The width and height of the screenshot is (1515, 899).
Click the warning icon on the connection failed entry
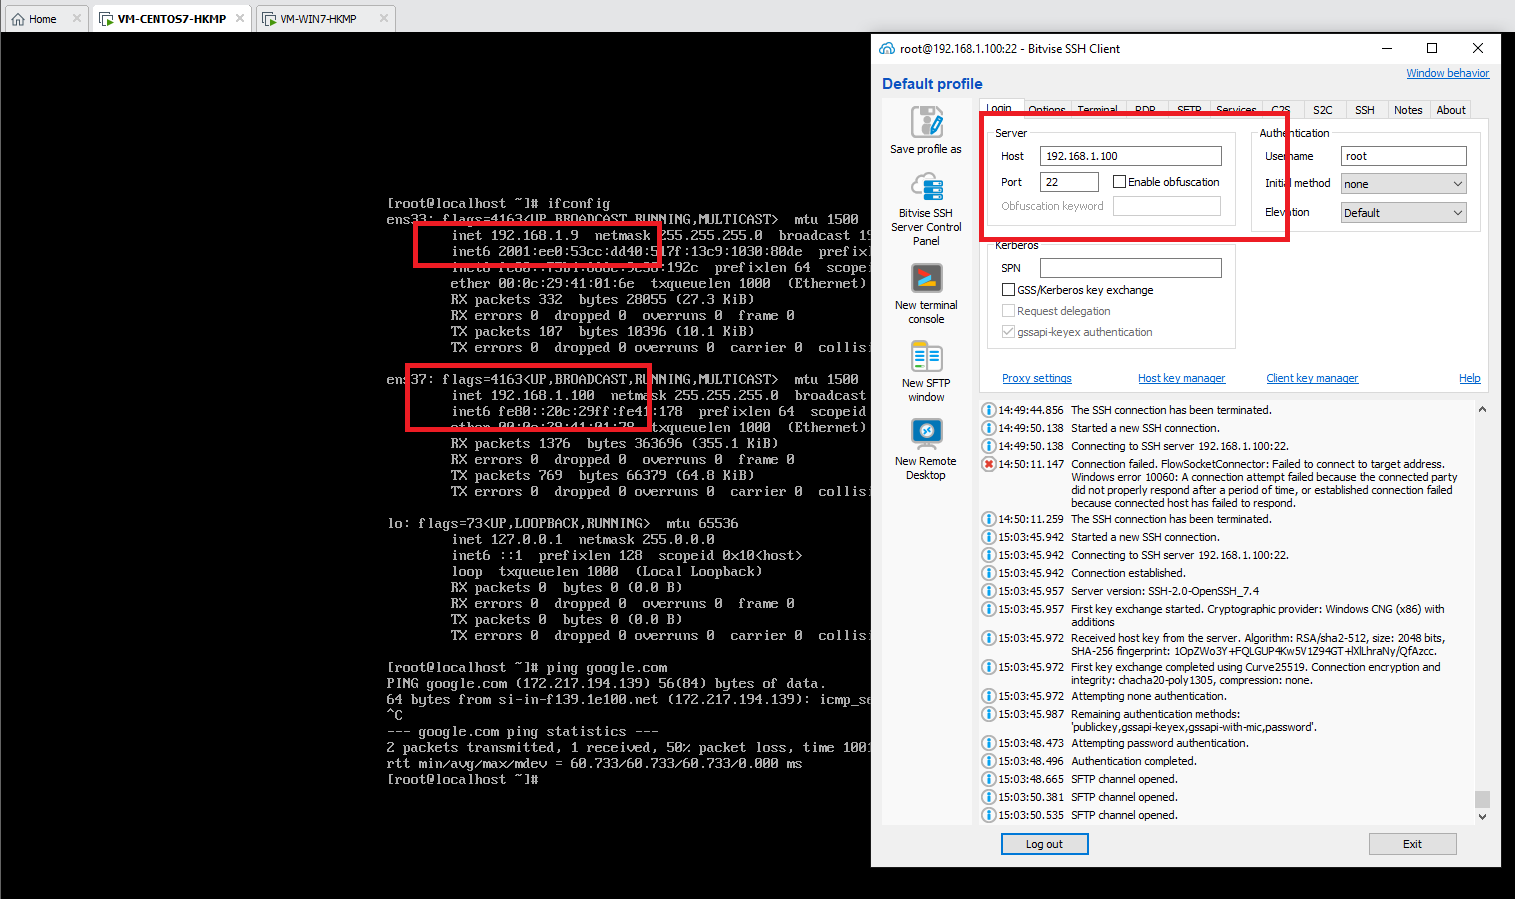pyautogui.click(x=988, y=464)
